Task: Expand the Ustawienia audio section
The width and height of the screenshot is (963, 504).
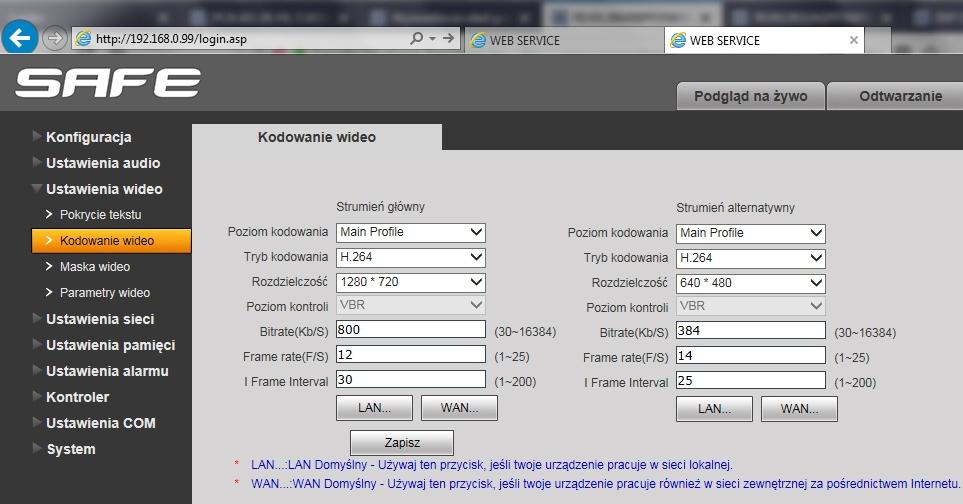Action: tap(97, 163)
